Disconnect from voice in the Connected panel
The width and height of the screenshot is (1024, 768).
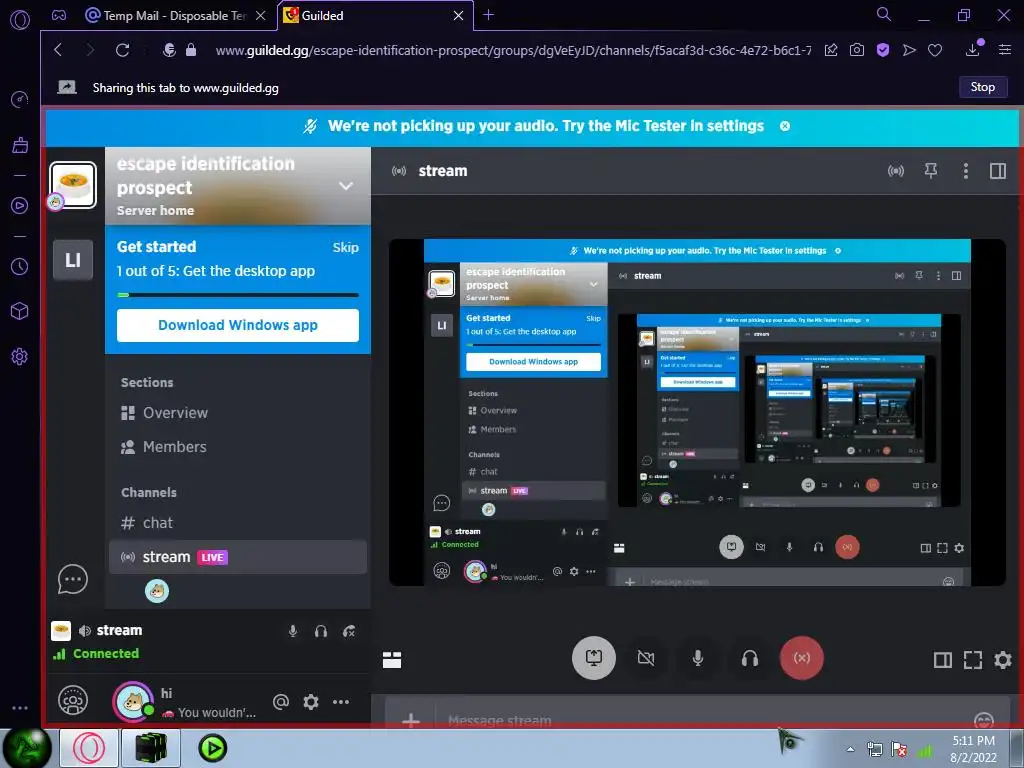pos(349,631)
